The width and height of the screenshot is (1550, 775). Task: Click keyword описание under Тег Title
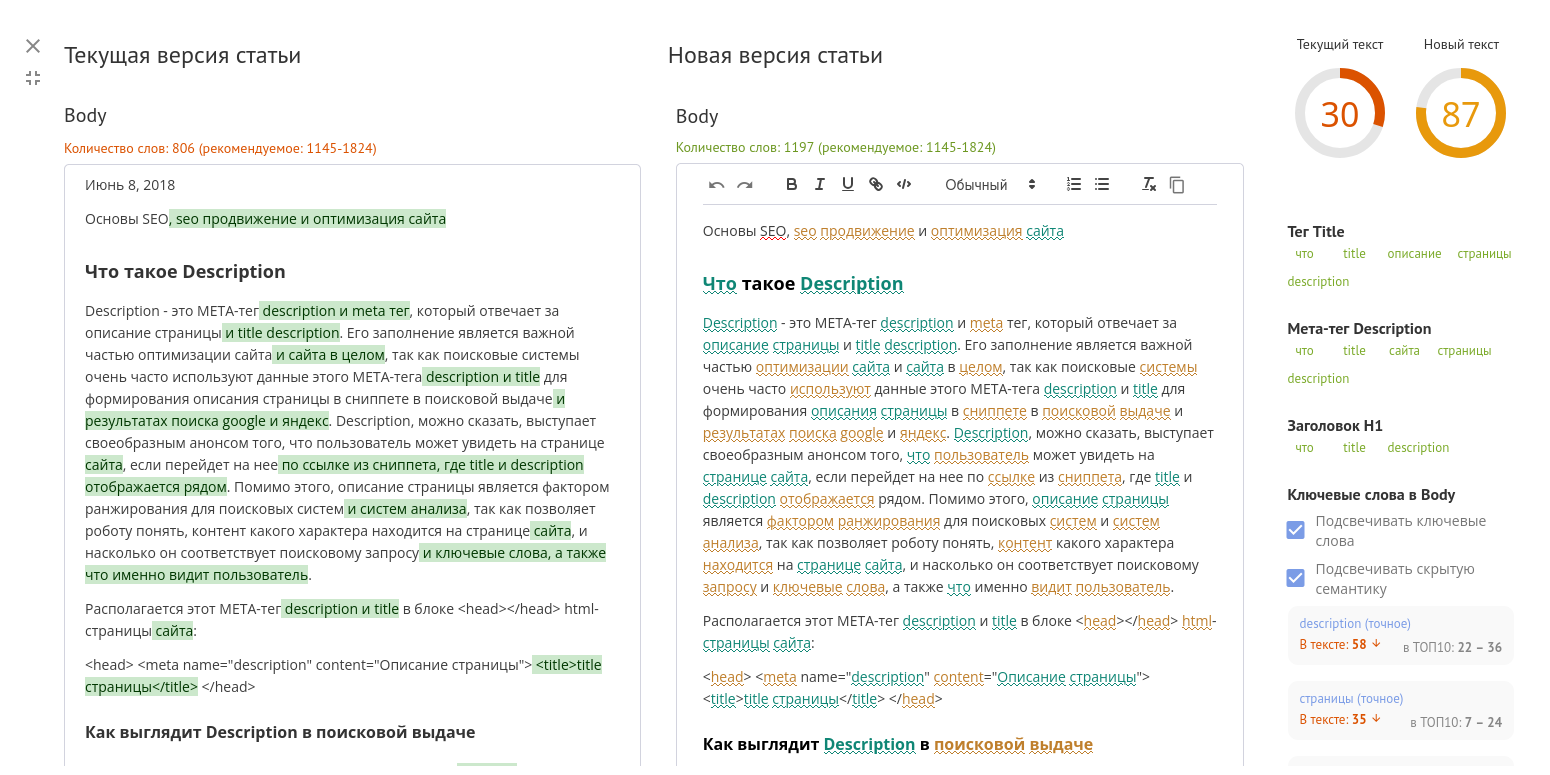click(1414, 254)
